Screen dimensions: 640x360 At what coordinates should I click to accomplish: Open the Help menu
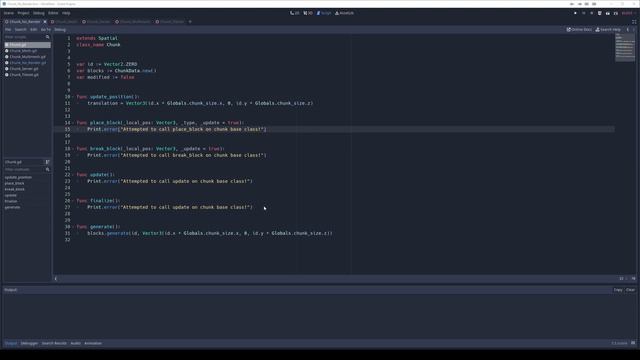pos(66,13)
